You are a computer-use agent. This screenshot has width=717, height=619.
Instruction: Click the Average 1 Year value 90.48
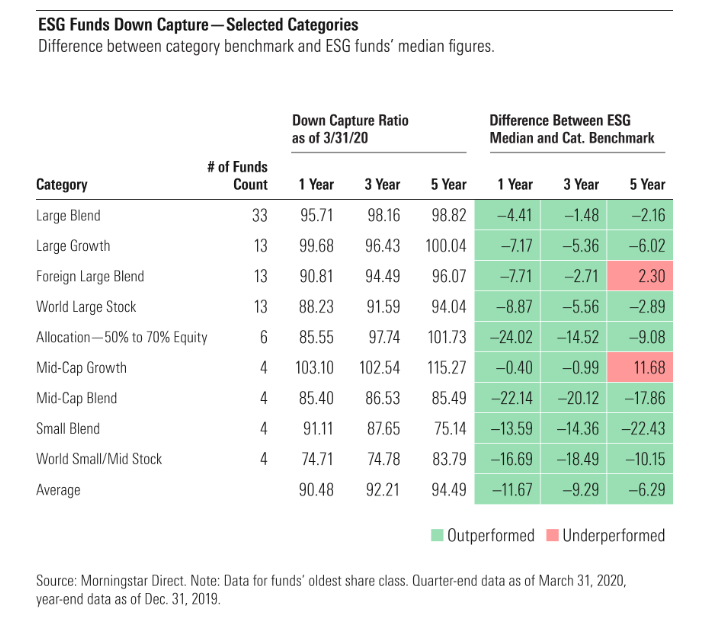click(x=314, y=490)
